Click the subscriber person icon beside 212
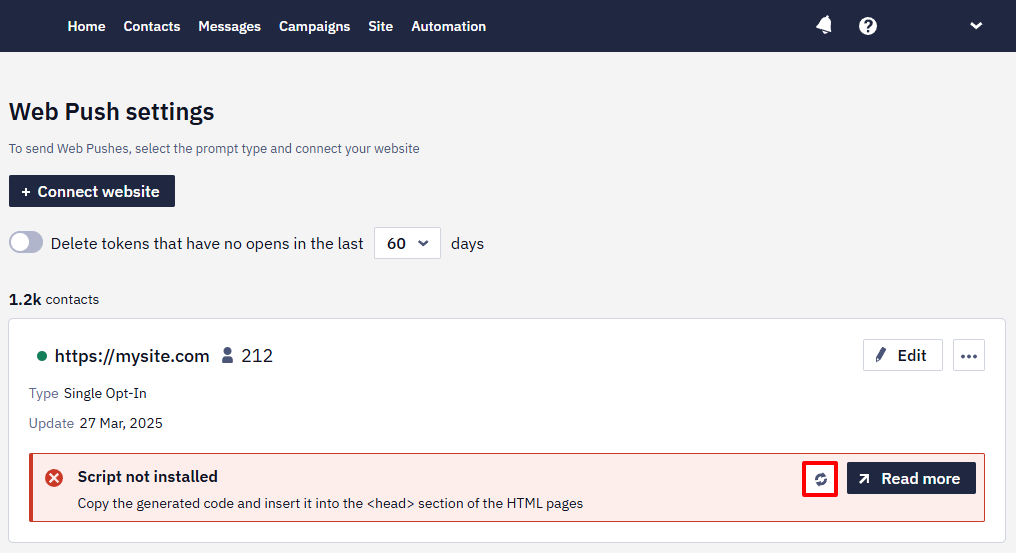This screenshot has height=553, width=1016. coord(227,355)
